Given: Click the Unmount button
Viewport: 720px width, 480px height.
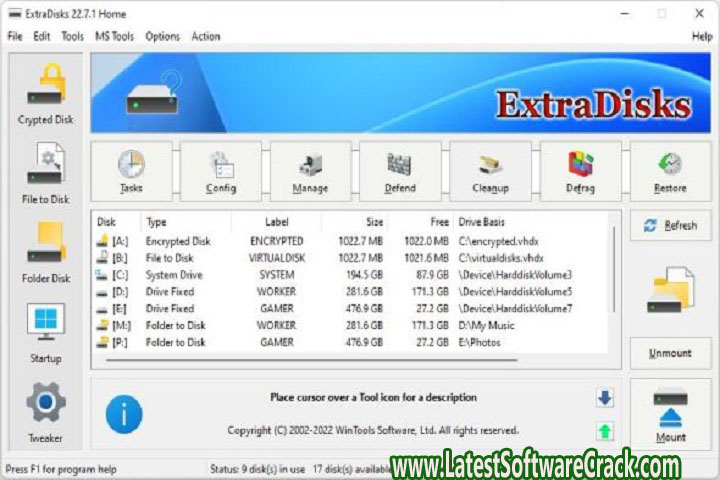Looking at the screenshot, I should point(670,353).
